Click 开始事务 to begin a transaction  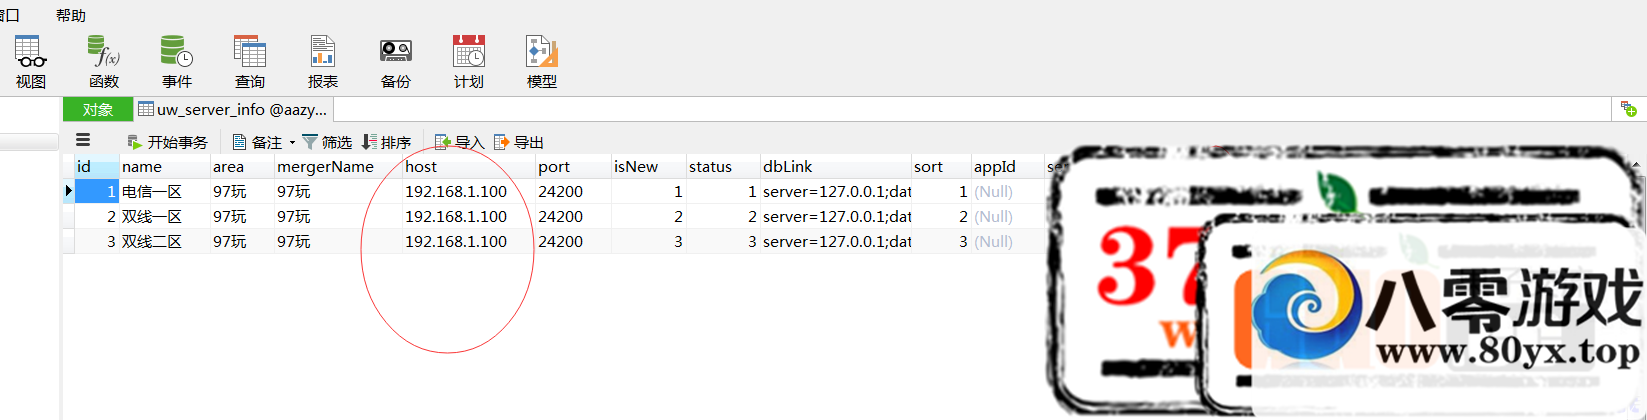tap(168, 142)
